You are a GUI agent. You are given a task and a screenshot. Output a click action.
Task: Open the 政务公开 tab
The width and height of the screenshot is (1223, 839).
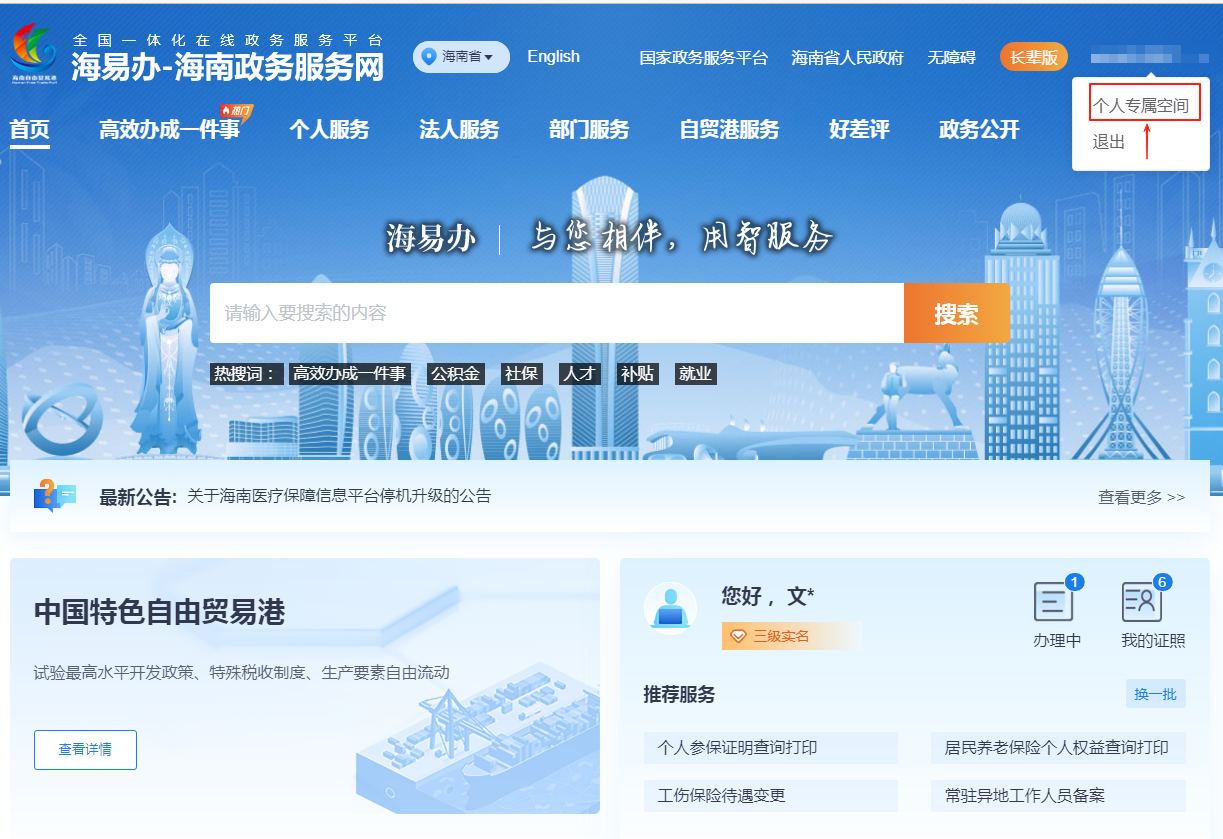[979, 130]
